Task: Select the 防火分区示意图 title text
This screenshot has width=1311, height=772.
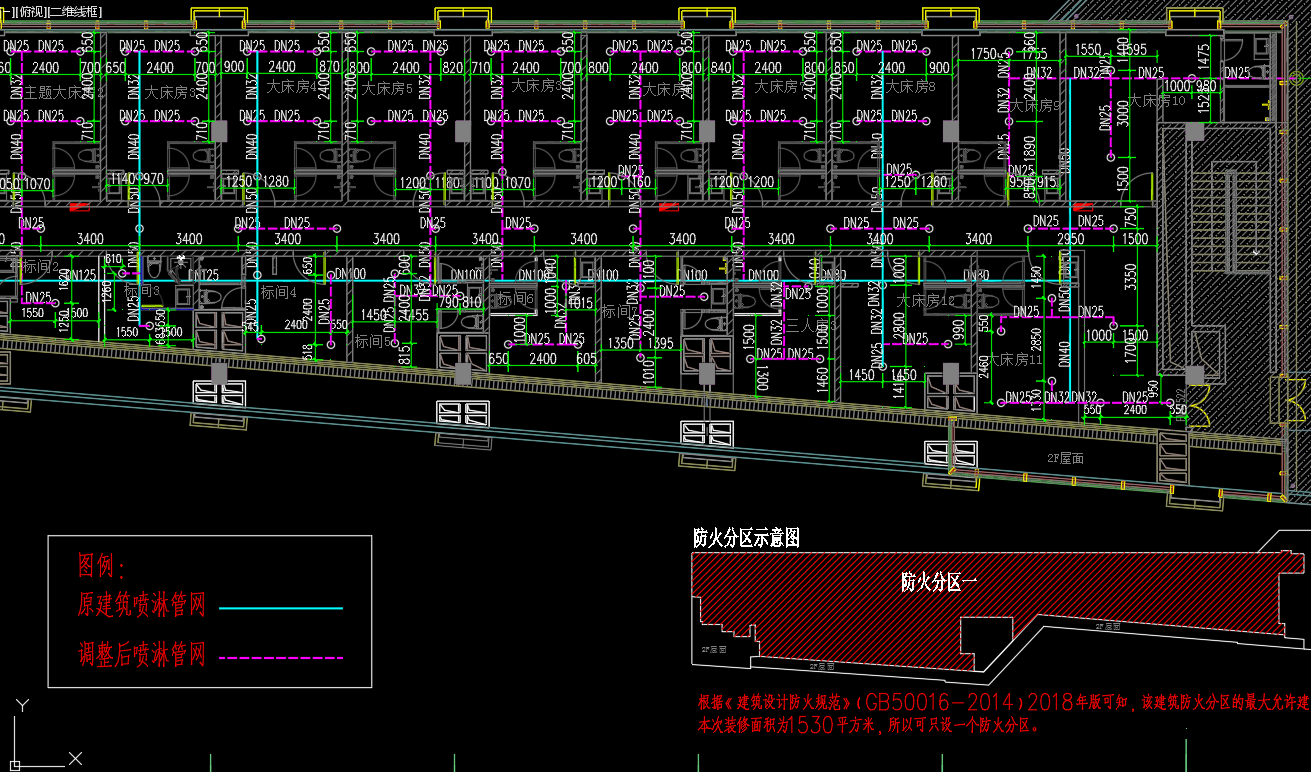Action: click(x=746, y=538)
